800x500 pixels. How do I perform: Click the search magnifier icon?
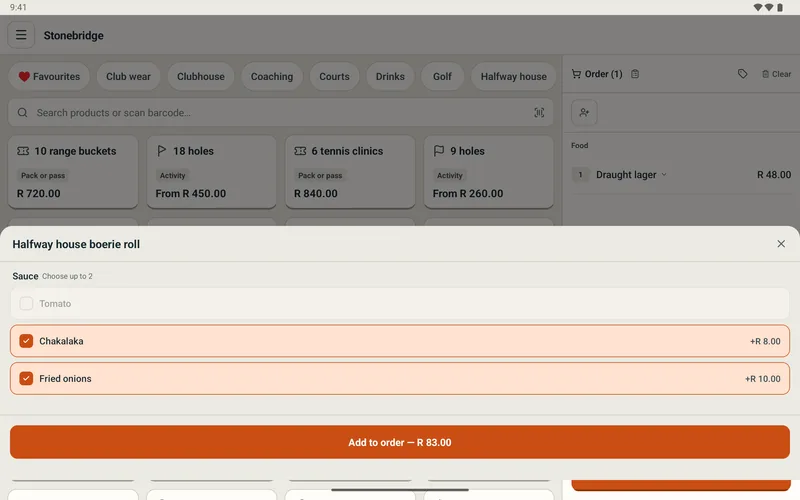(22, 113)
